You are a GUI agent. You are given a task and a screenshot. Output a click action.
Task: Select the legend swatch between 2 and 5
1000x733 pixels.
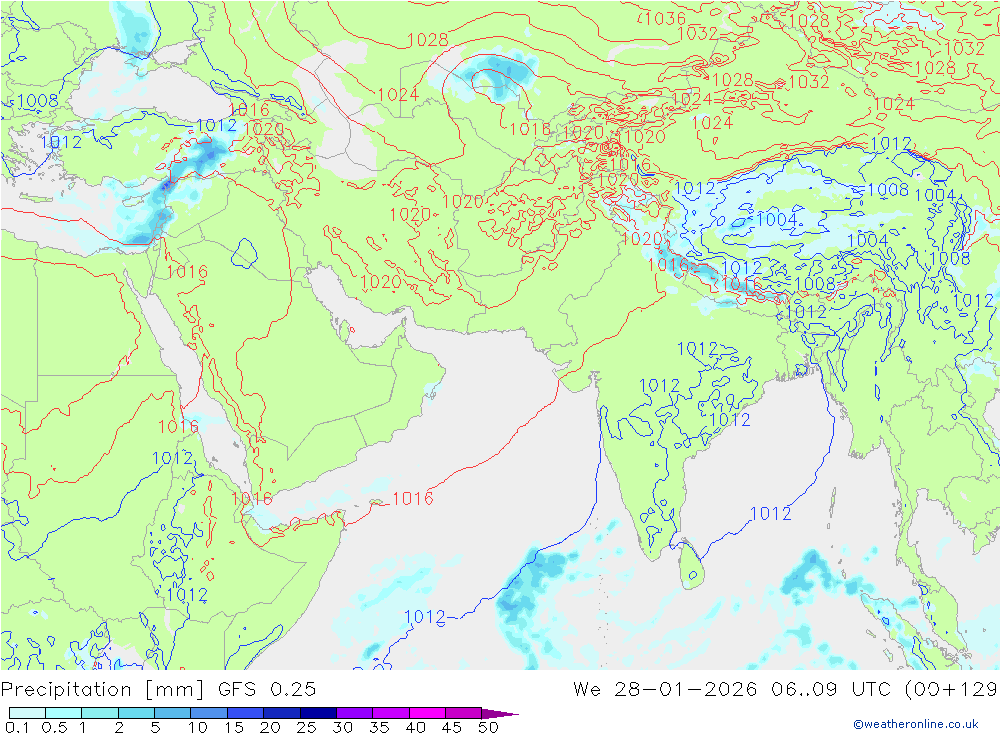coord(136,713)
